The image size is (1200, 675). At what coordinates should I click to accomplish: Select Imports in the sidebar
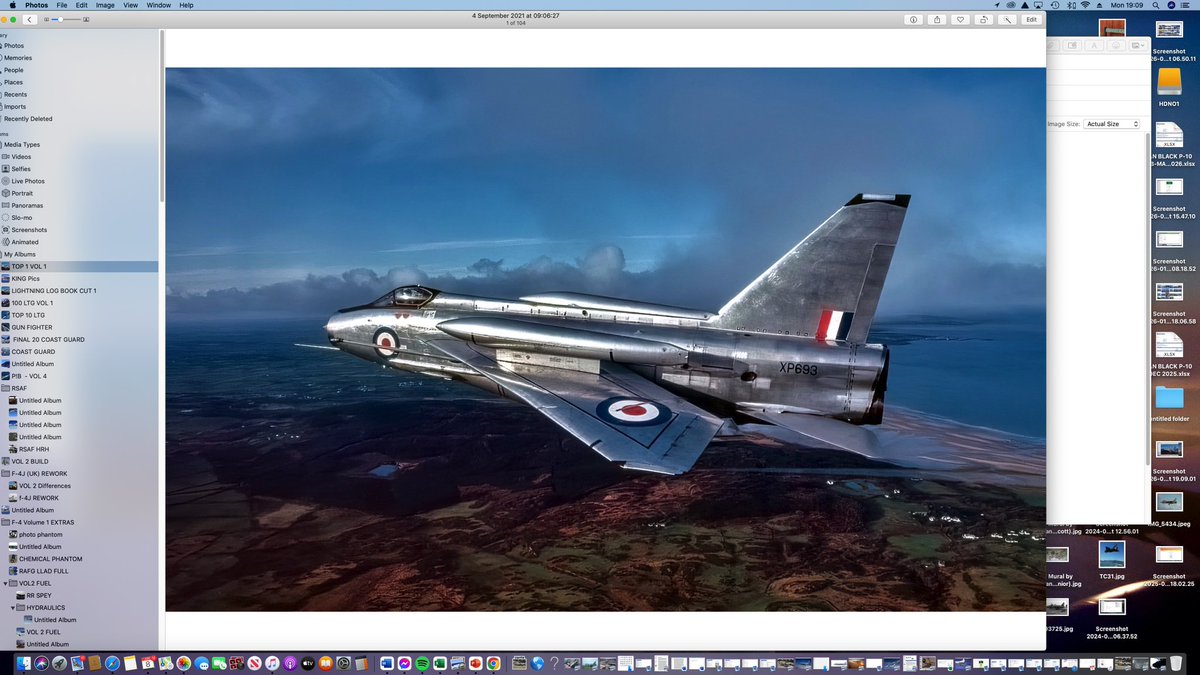[15, 106]
